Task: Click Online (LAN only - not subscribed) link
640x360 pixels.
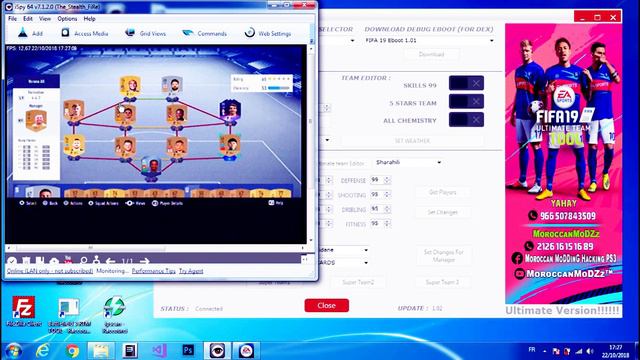Action: tap(50, 271)
